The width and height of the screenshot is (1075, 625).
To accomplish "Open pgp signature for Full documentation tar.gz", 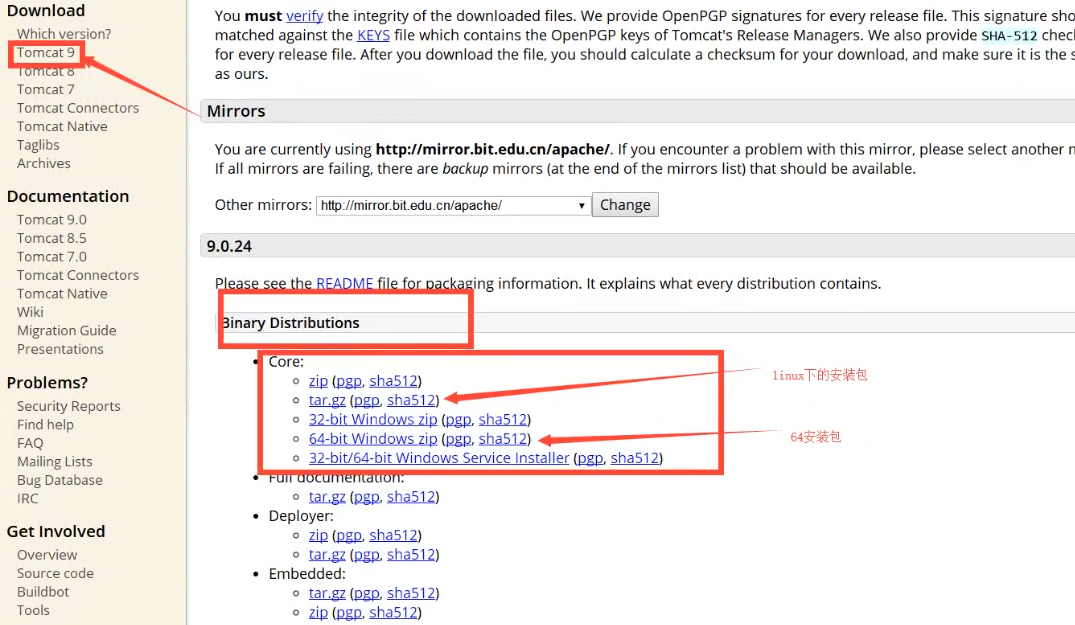I will pyautogui.click(x=367, y=497).
